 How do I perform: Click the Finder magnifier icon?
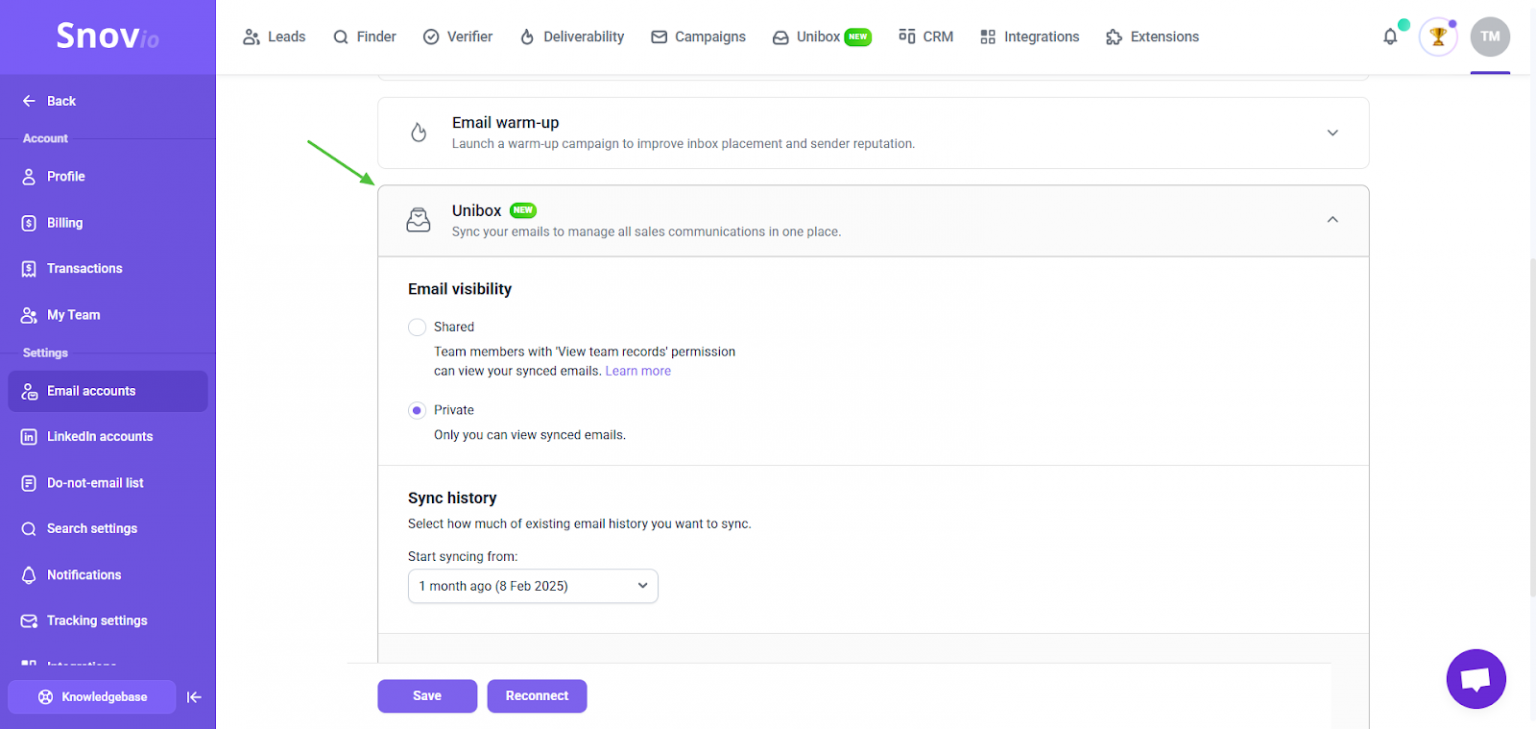(341, 37)
